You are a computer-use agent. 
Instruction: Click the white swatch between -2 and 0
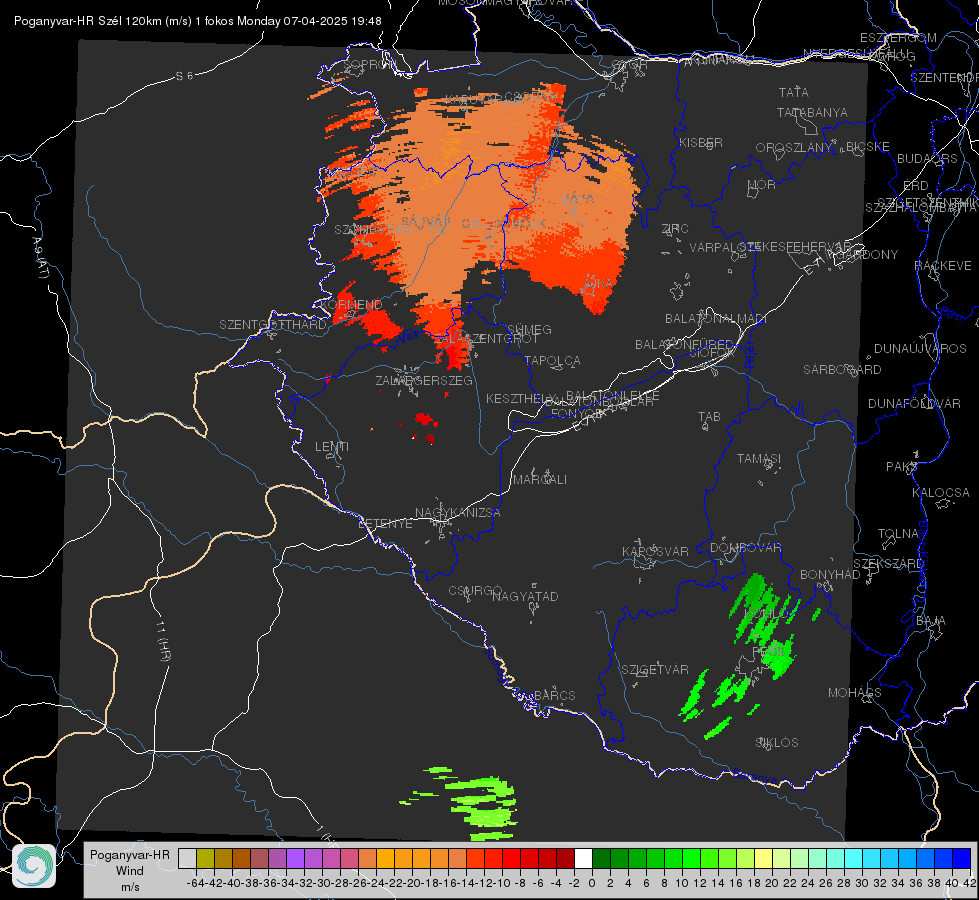point(583,859)
